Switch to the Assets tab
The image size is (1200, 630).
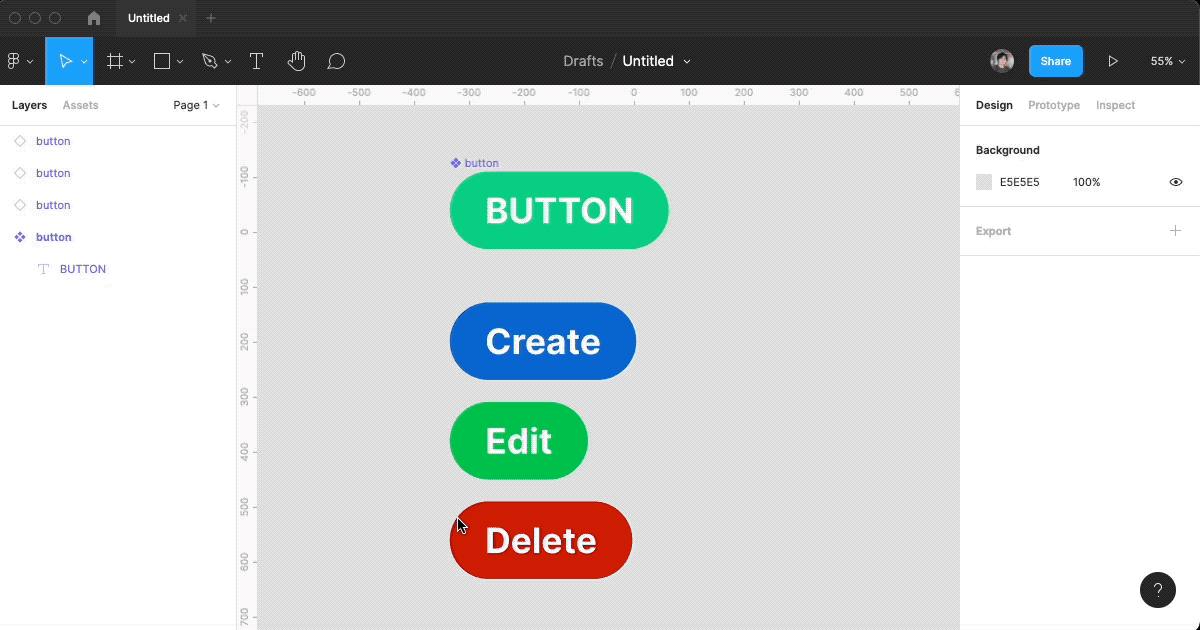[80, 105]
